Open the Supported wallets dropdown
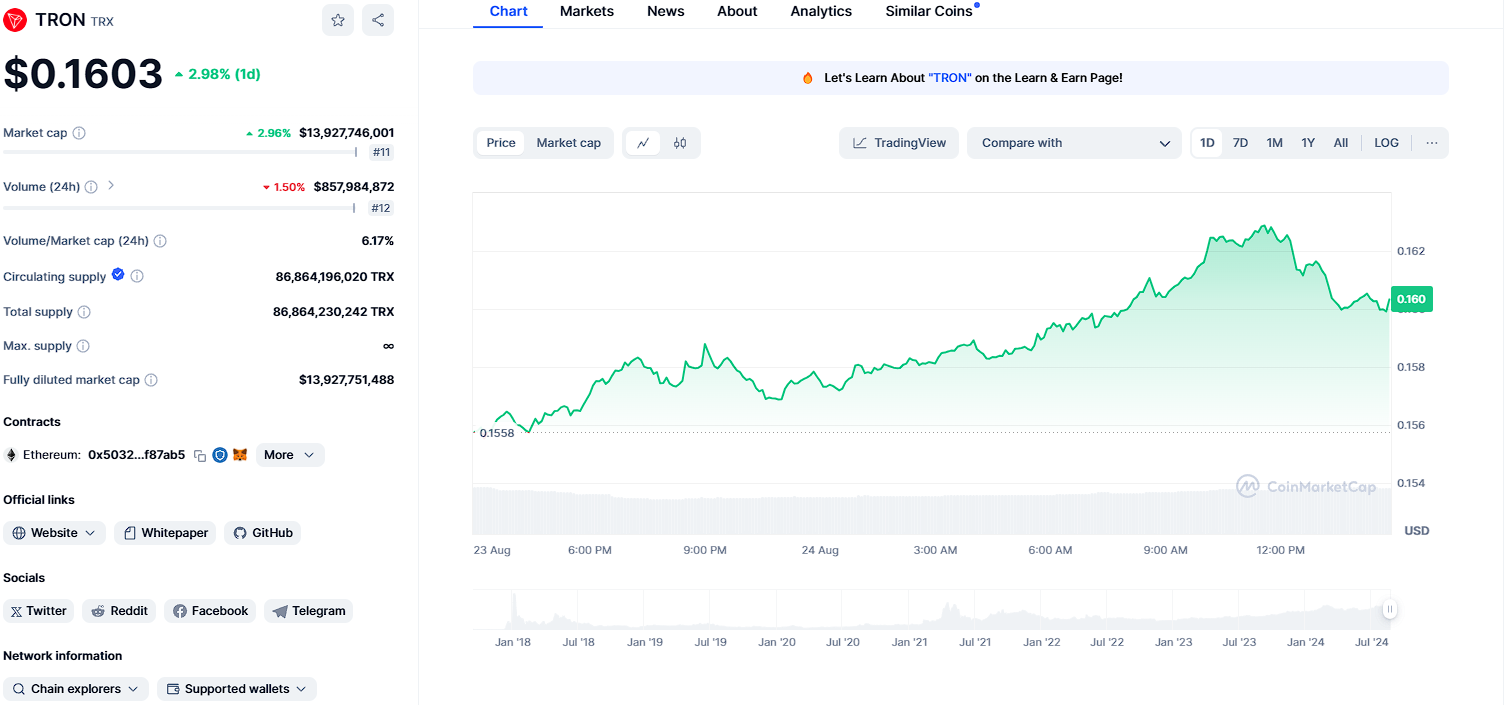 pyautogui.click(x=237, y=689)
